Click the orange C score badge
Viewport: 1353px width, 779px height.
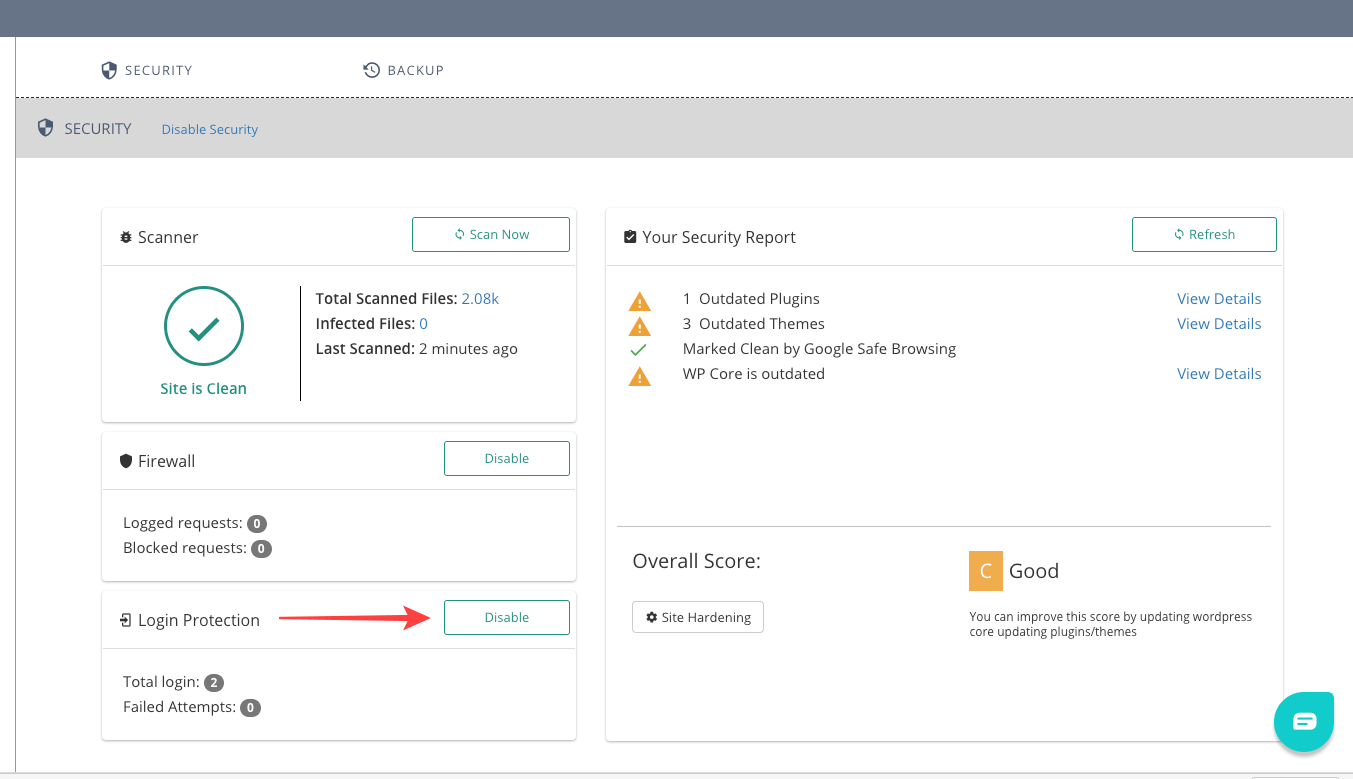click(x=985, y=571)
